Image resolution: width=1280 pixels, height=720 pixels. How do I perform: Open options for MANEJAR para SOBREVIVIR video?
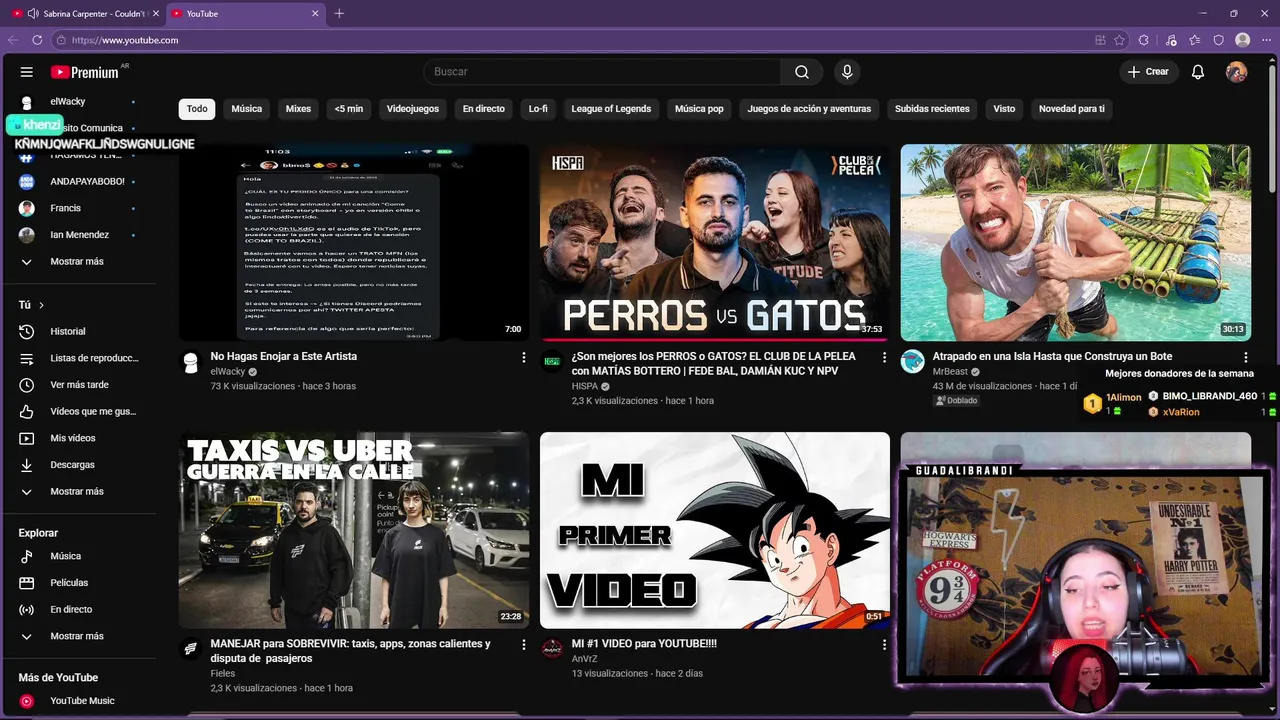[523, 645]
